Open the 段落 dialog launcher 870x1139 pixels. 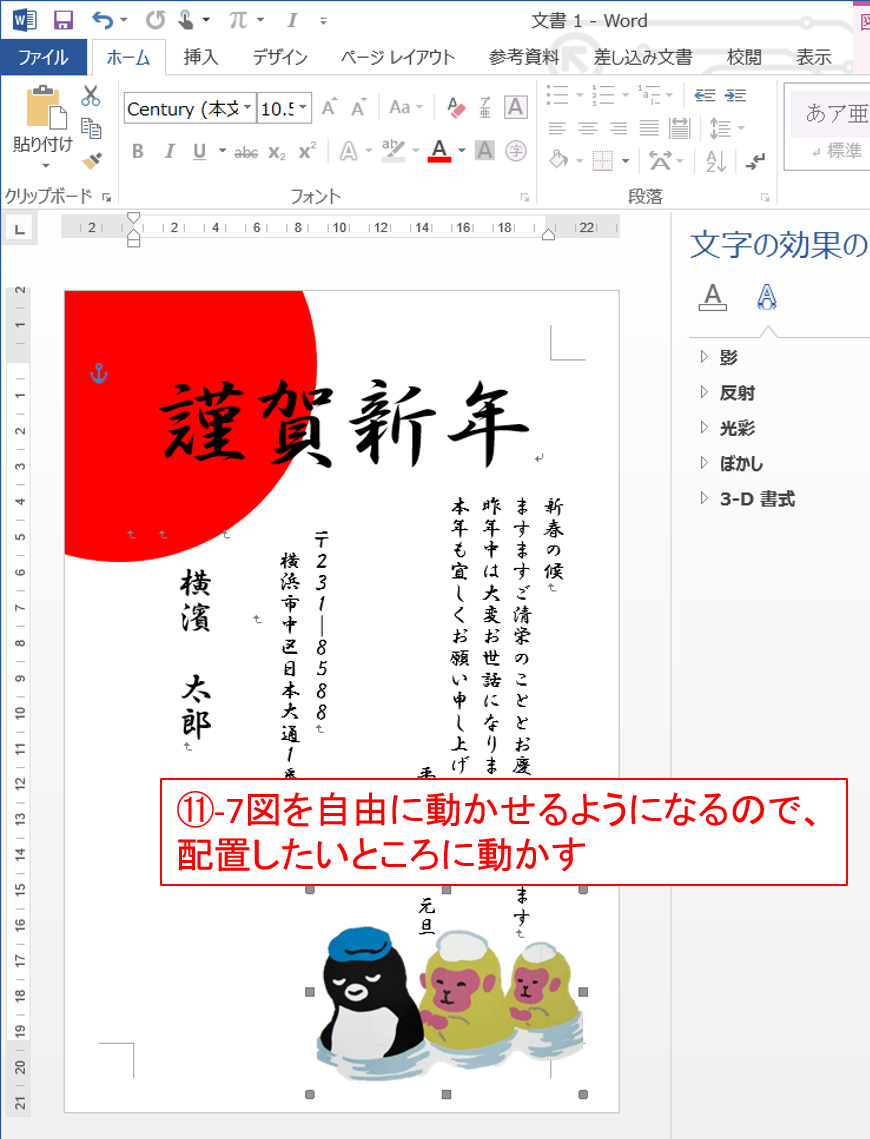(x=765, y=197)
